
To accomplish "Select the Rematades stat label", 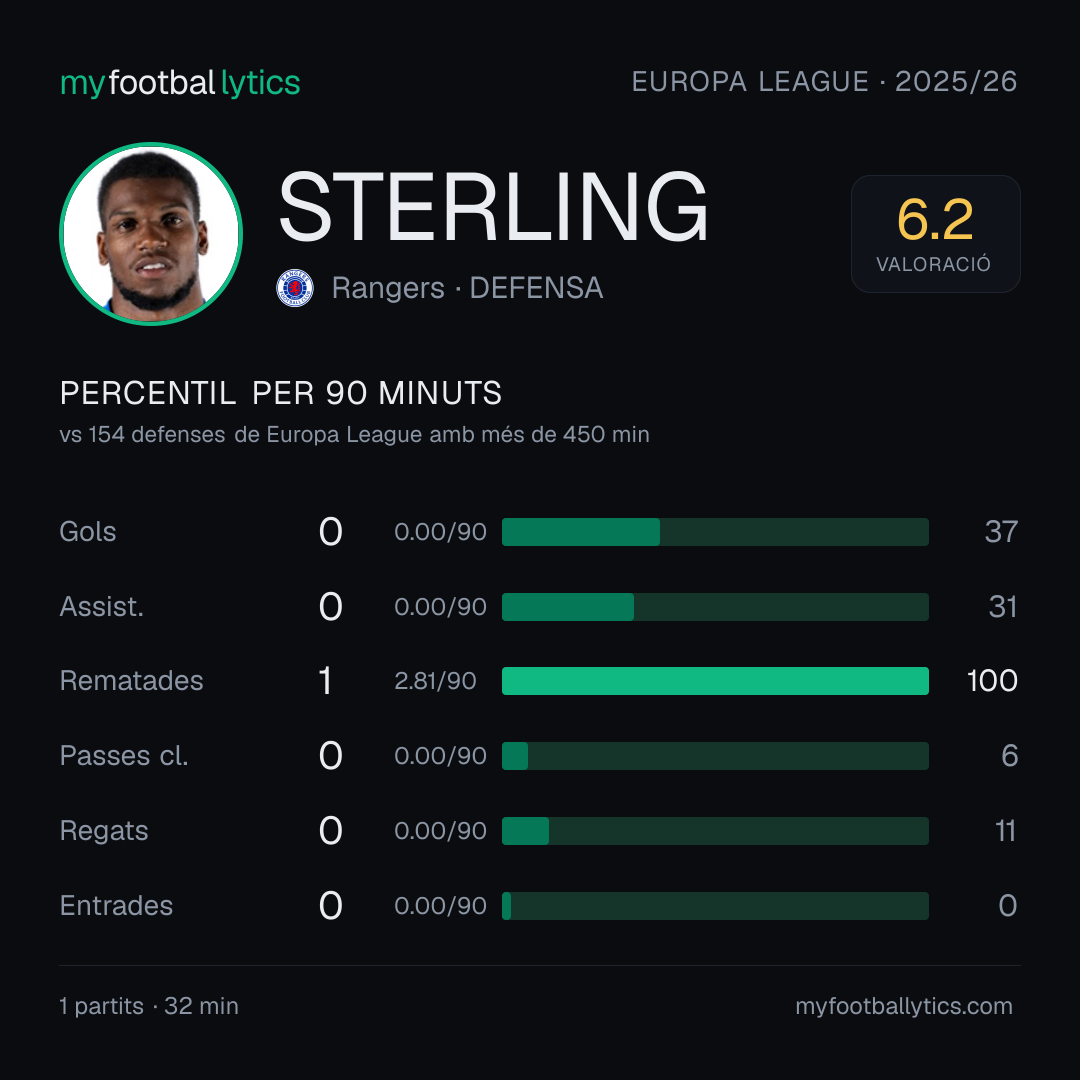I will (132, 681).
